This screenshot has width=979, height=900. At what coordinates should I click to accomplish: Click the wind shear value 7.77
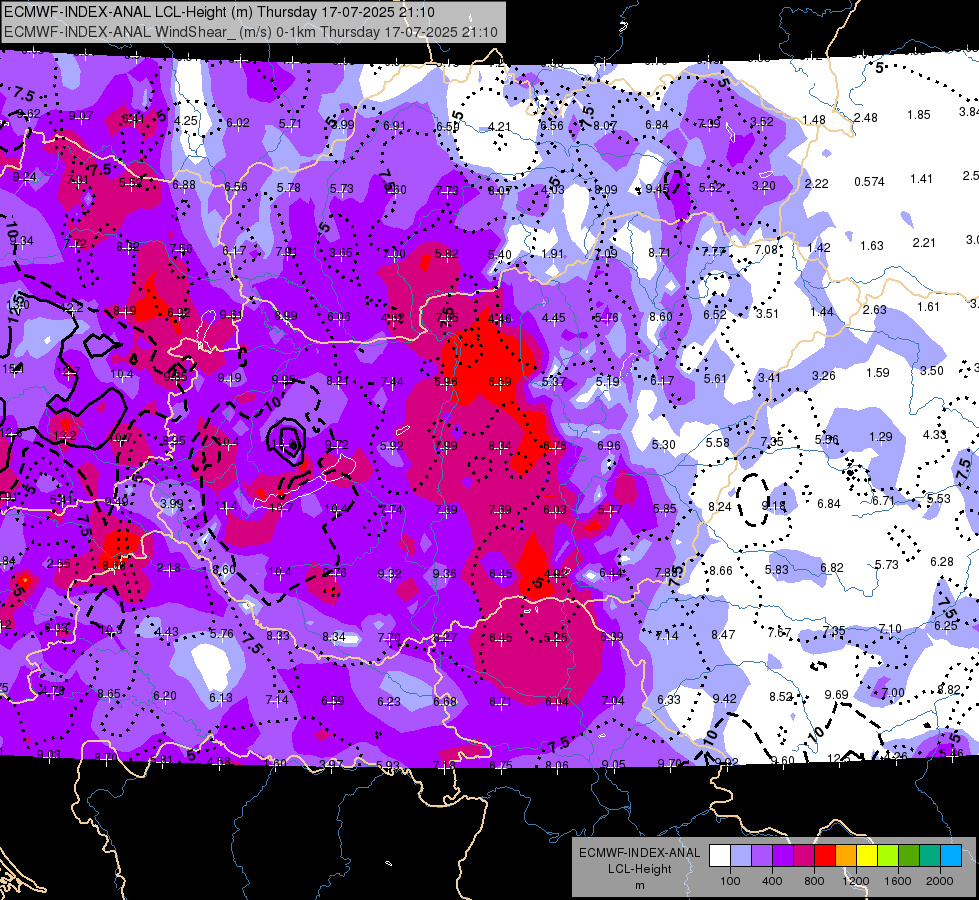714,252
